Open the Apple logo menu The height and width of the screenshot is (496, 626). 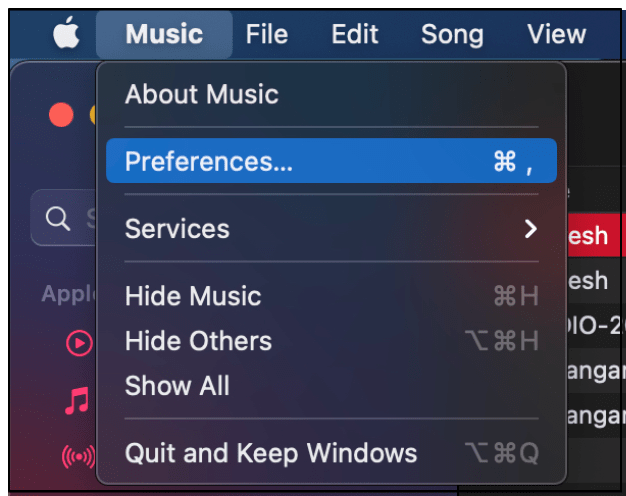(x=66, y=35)
